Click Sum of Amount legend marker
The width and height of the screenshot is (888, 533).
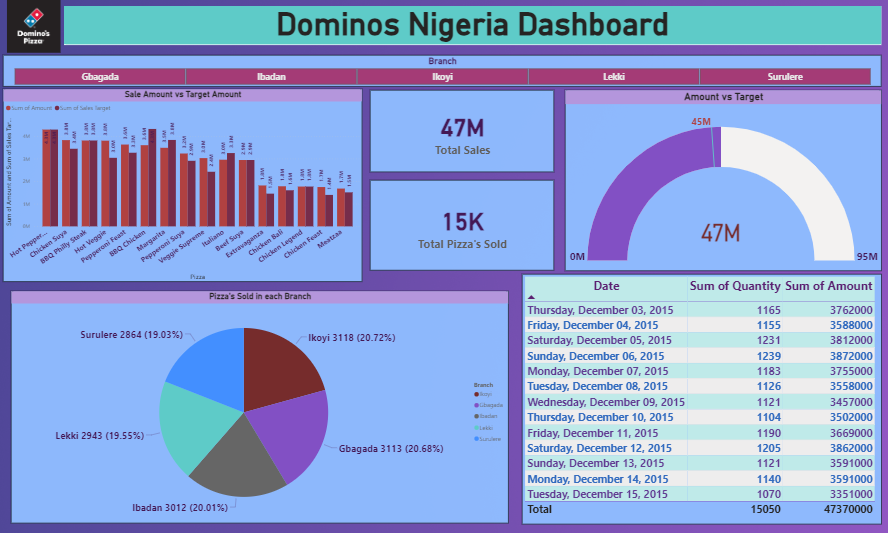point(9,107)
